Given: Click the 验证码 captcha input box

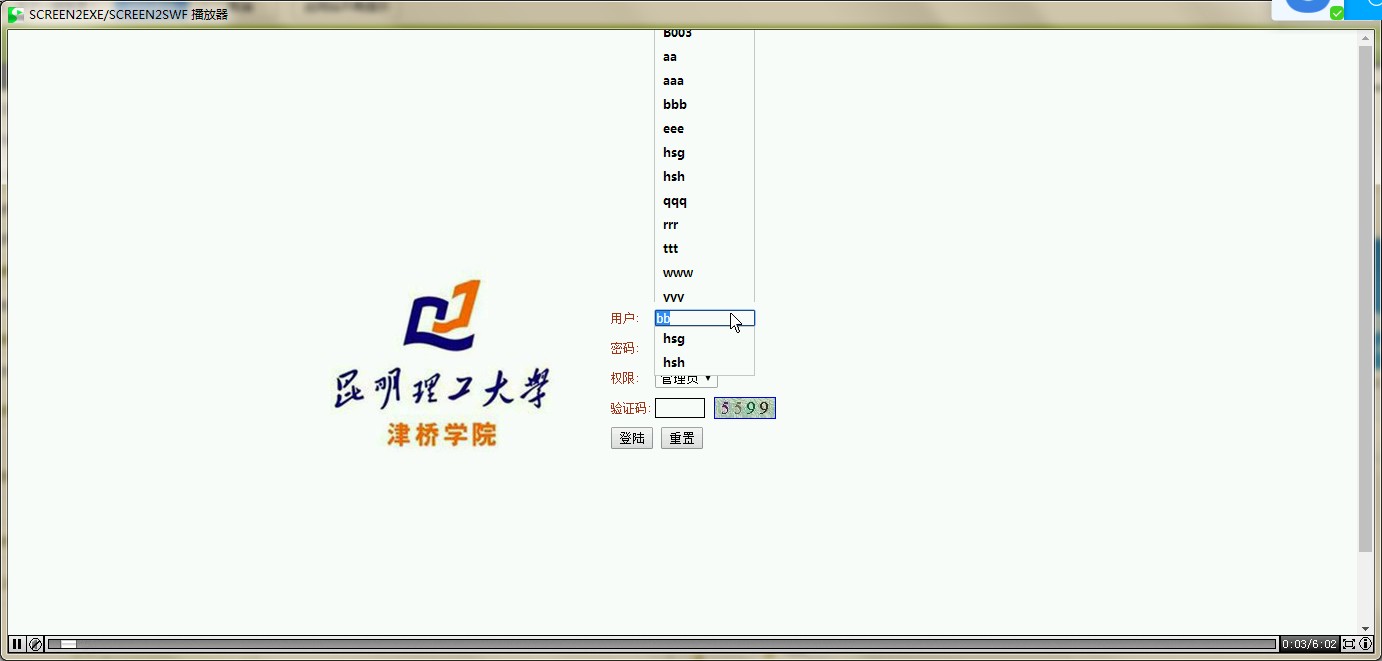Looking at the screenshot, I should 680,408.
